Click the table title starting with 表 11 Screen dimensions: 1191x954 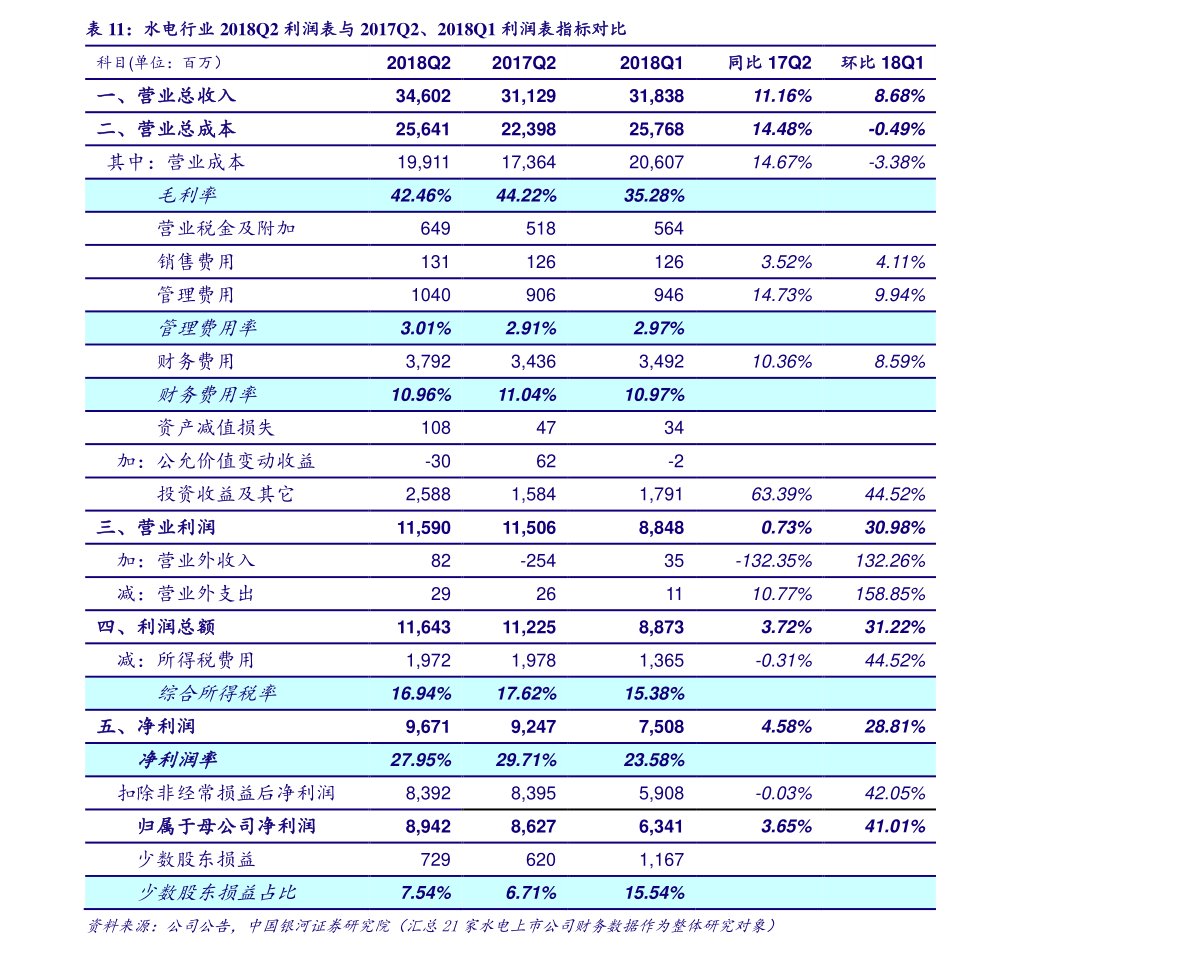click(357, 28)
